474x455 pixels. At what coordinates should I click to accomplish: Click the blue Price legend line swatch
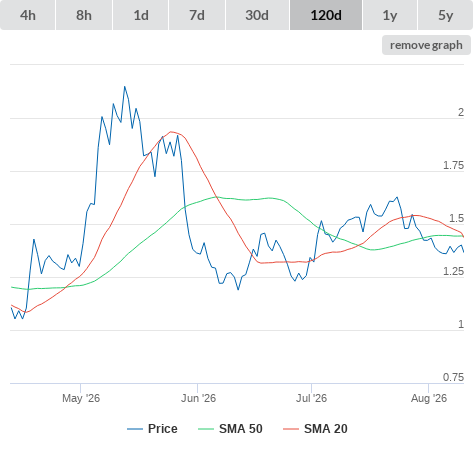135,429
